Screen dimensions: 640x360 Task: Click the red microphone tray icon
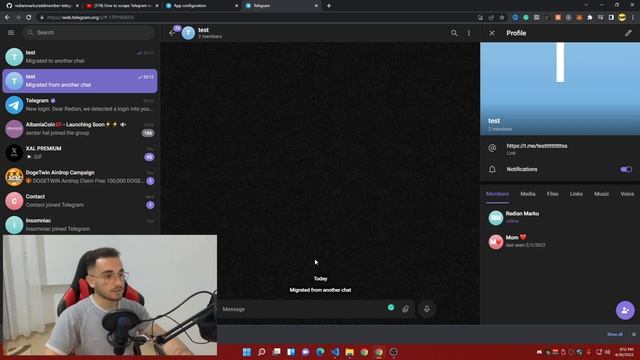pyautogui.click(x=589, y=352)
